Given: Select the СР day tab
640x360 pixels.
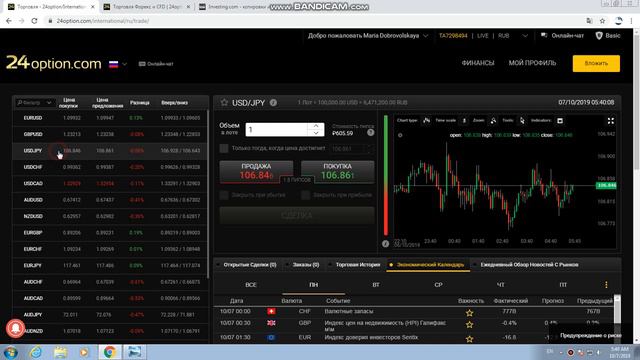Looking at the screenshot, I should [x=438, y=285].
